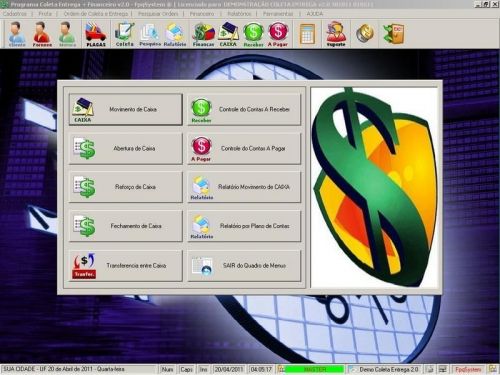
Task: Choose SAIR do Quadro de Menus
Action: pyautogui.click(x=244, y=265)
